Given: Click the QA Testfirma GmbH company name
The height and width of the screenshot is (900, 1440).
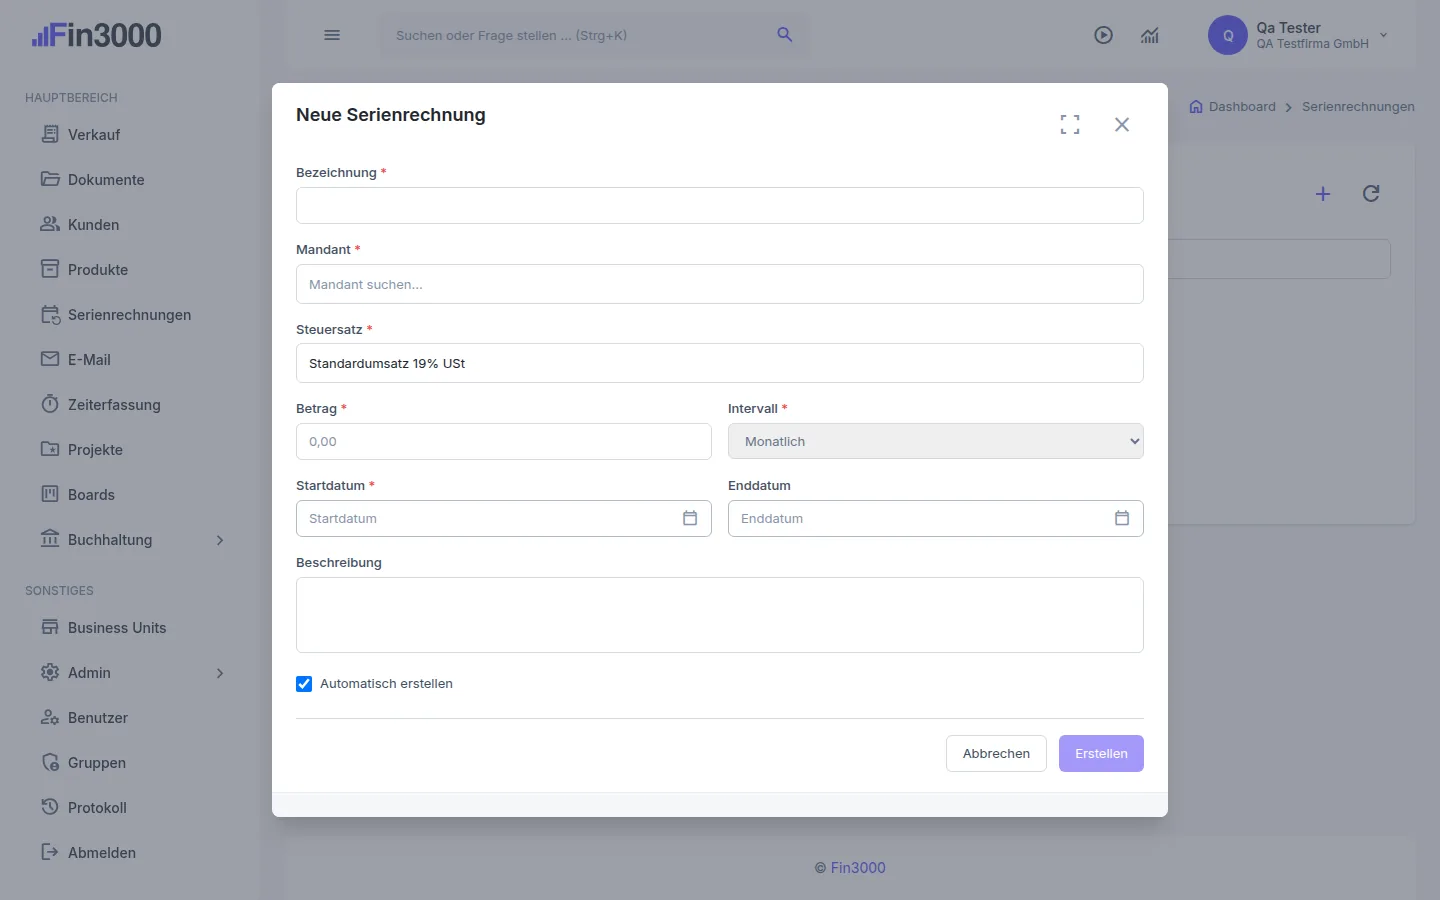Looking at the screenshot, I should 1312,44.
